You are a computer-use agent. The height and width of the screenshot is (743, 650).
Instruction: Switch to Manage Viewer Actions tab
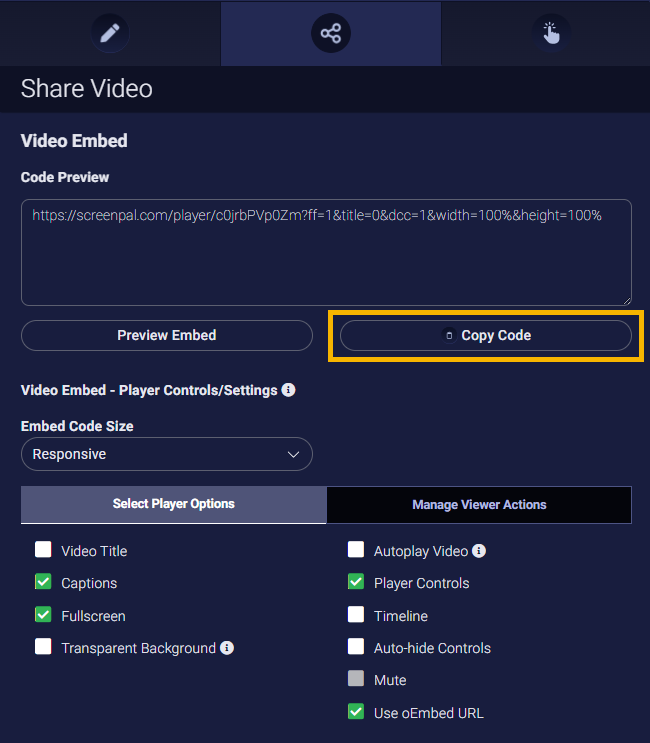click(479, 505)
